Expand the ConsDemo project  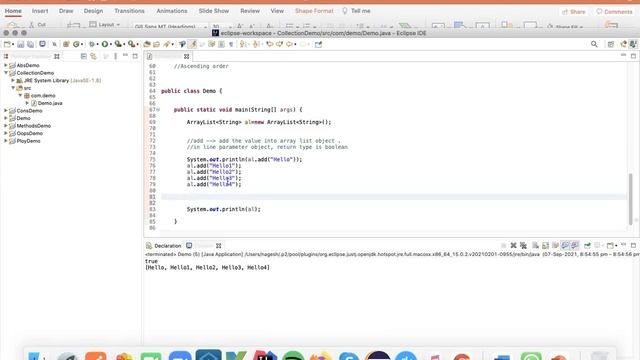pyautogui.click(x=6, y=111)
